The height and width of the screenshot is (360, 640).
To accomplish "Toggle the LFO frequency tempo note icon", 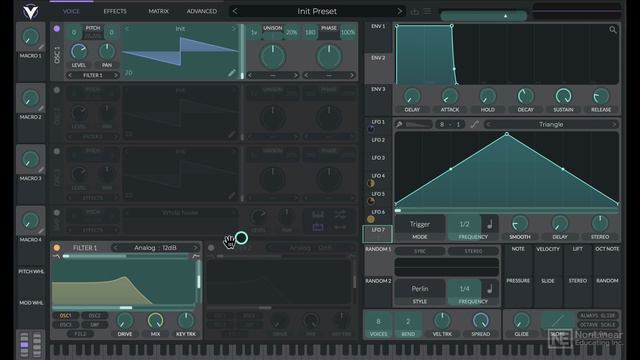I will (490, 224).
